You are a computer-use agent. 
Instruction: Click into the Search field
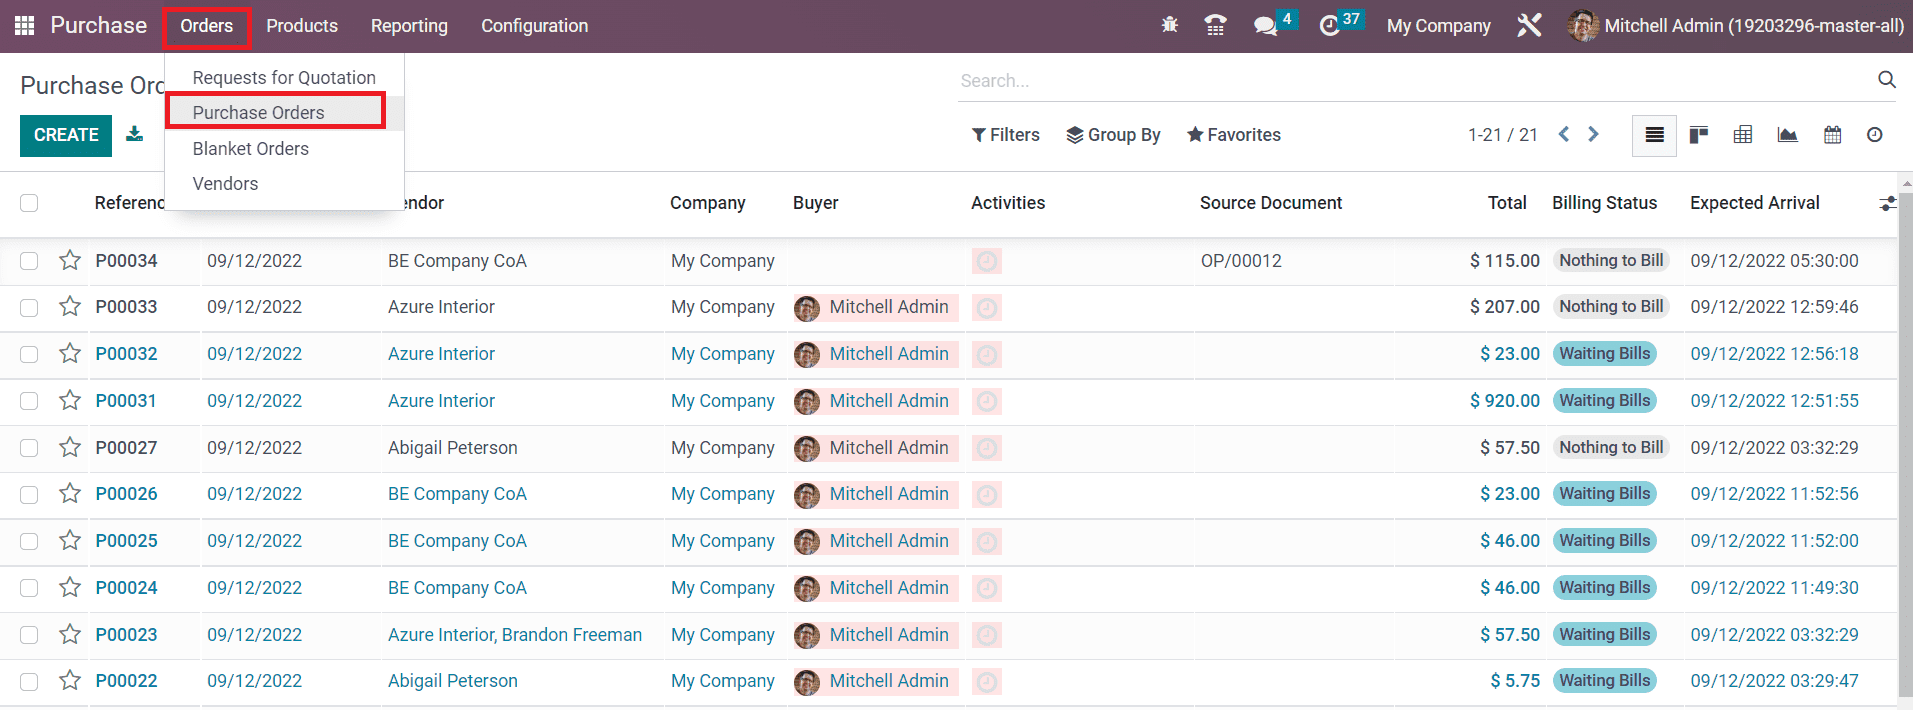pyautogui.click(x=1410, y=81)
